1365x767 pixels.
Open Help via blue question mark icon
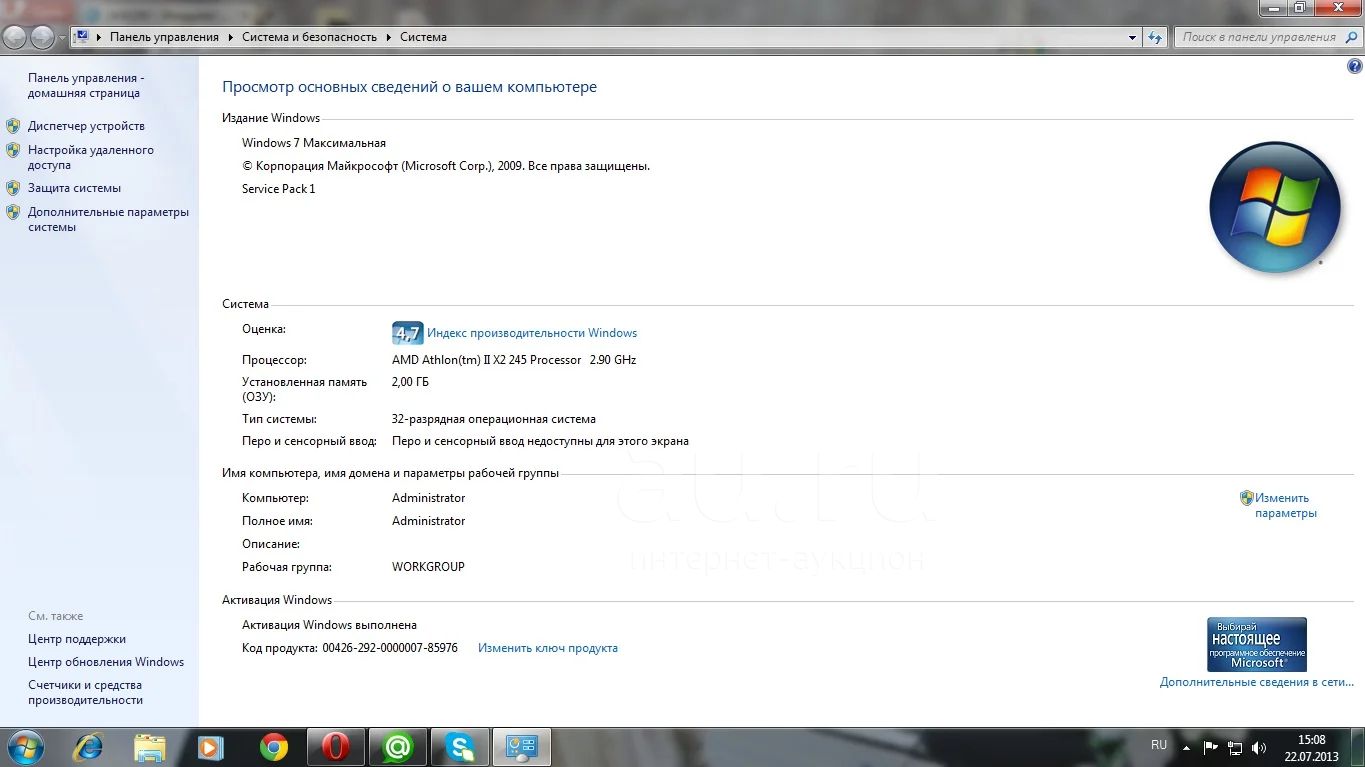[1355, 66]
